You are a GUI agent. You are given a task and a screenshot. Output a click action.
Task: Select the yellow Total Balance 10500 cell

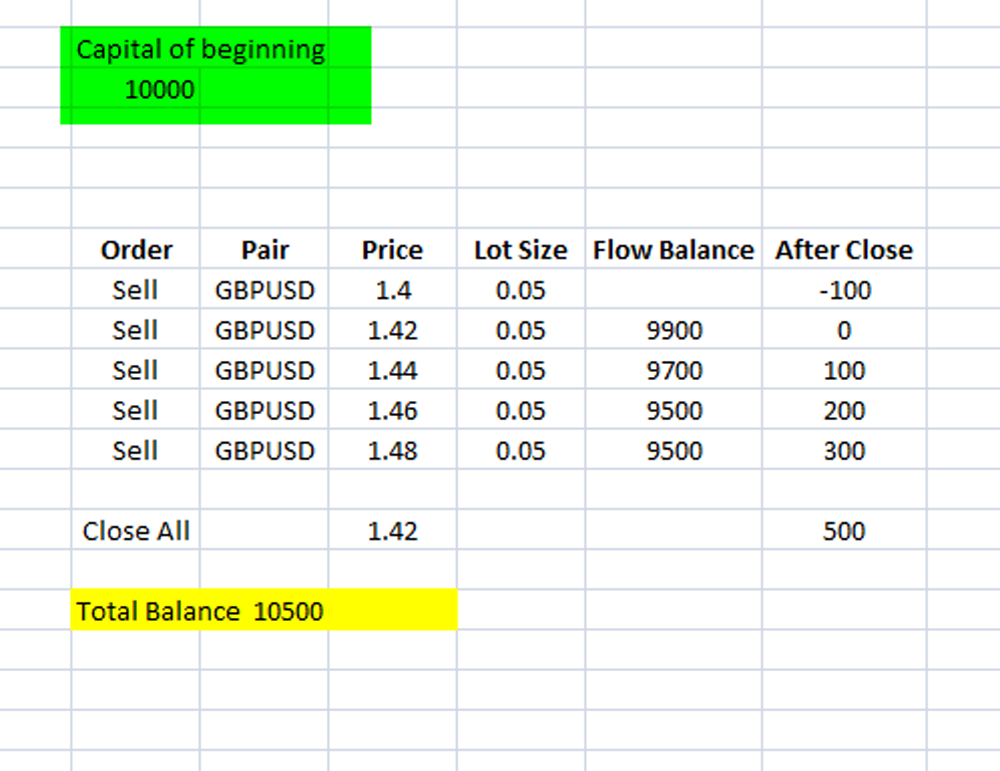tap(264, 610)
